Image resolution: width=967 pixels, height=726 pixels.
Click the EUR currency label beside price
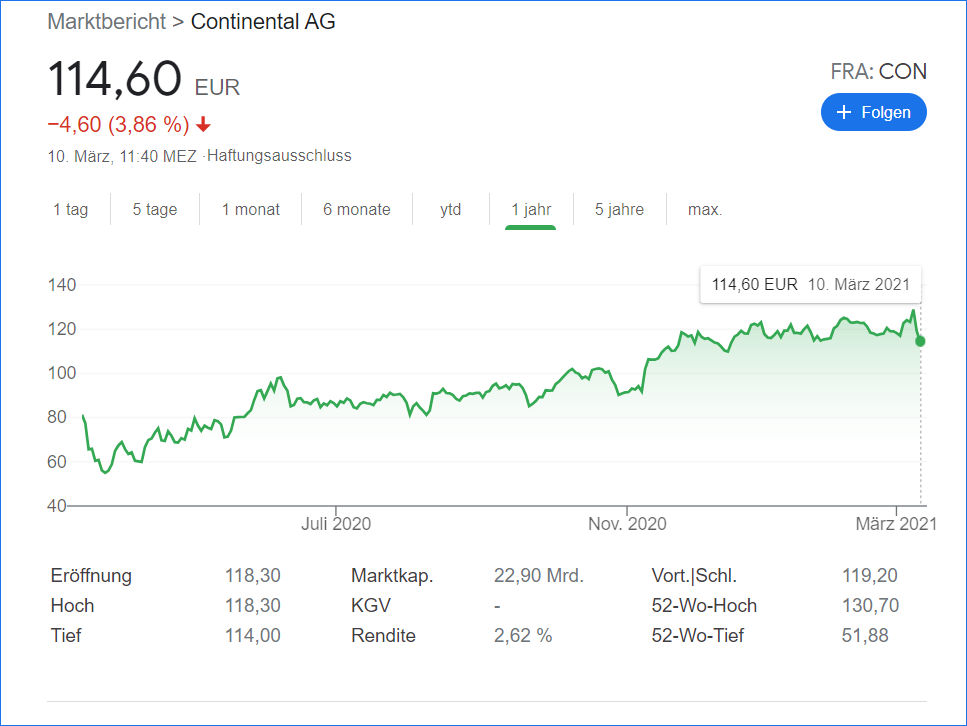217,88
